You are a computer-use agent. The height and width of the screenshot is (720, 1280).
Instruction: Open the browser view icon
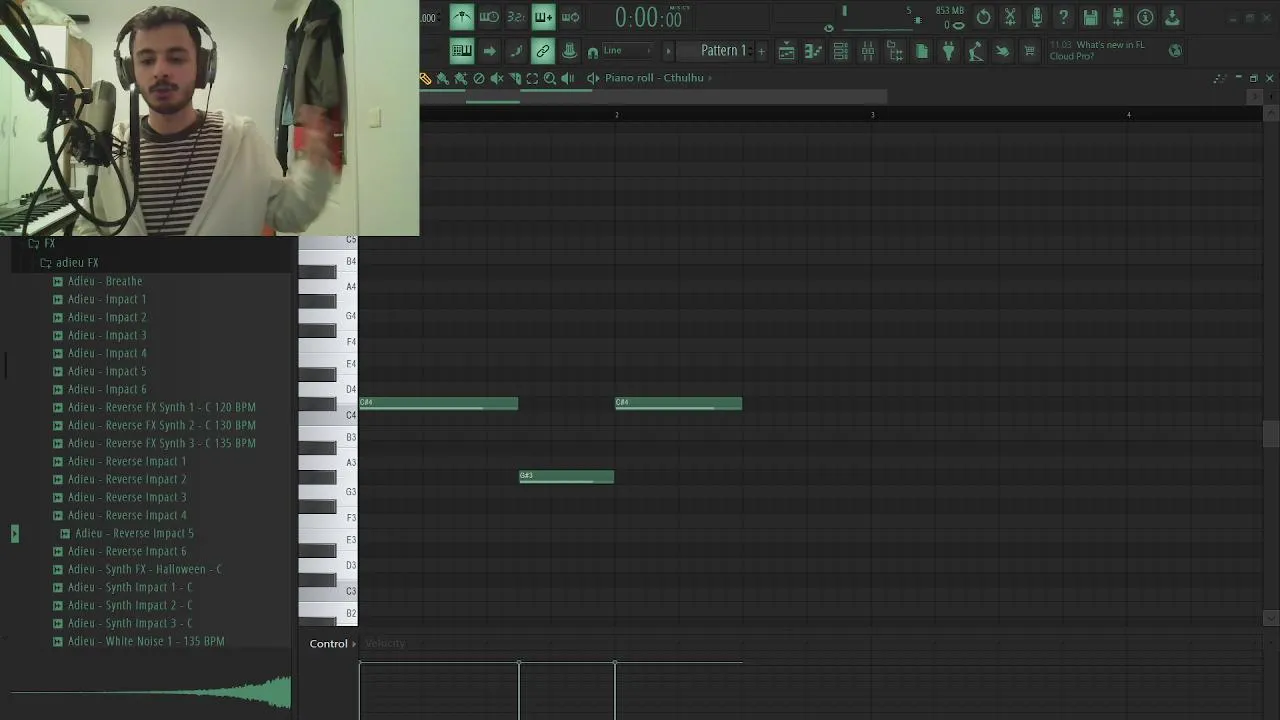(x=894, y=51)
